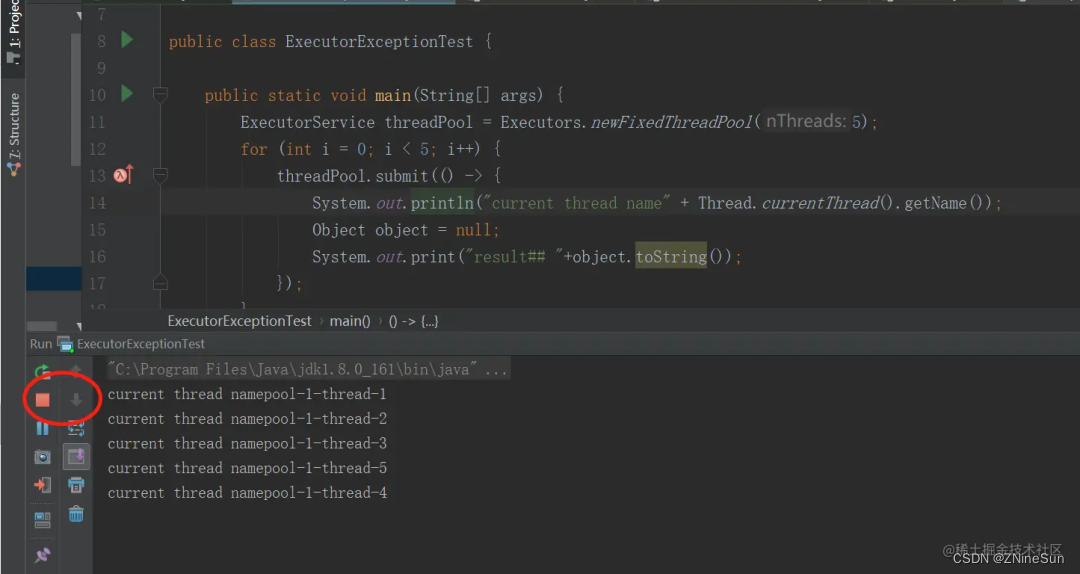Click the highlighted toString call on line 16
Screen dimensions: 1080x574
pyautogui.click(x=671, y=256)
